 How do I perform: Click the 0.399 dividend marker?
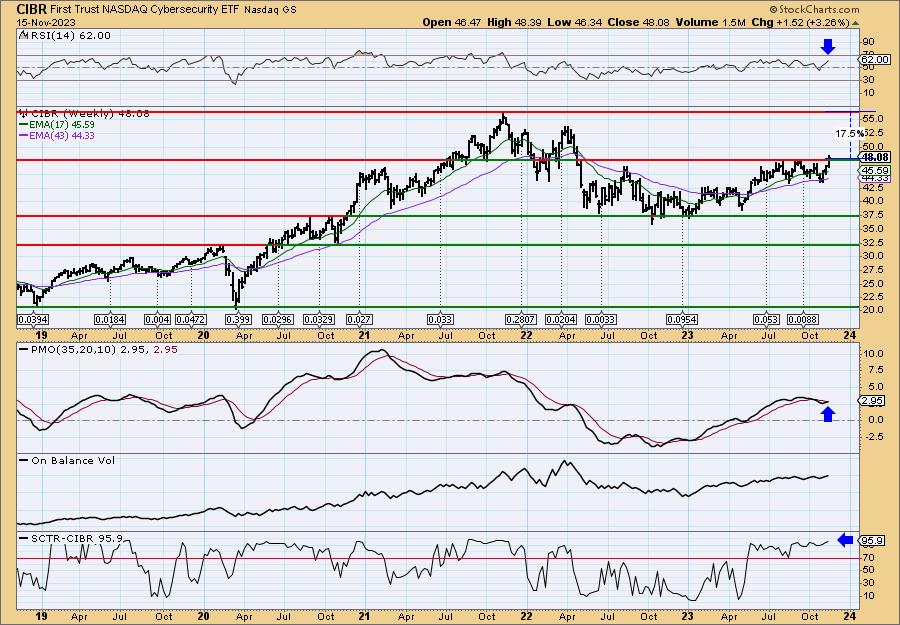point(238,320)
